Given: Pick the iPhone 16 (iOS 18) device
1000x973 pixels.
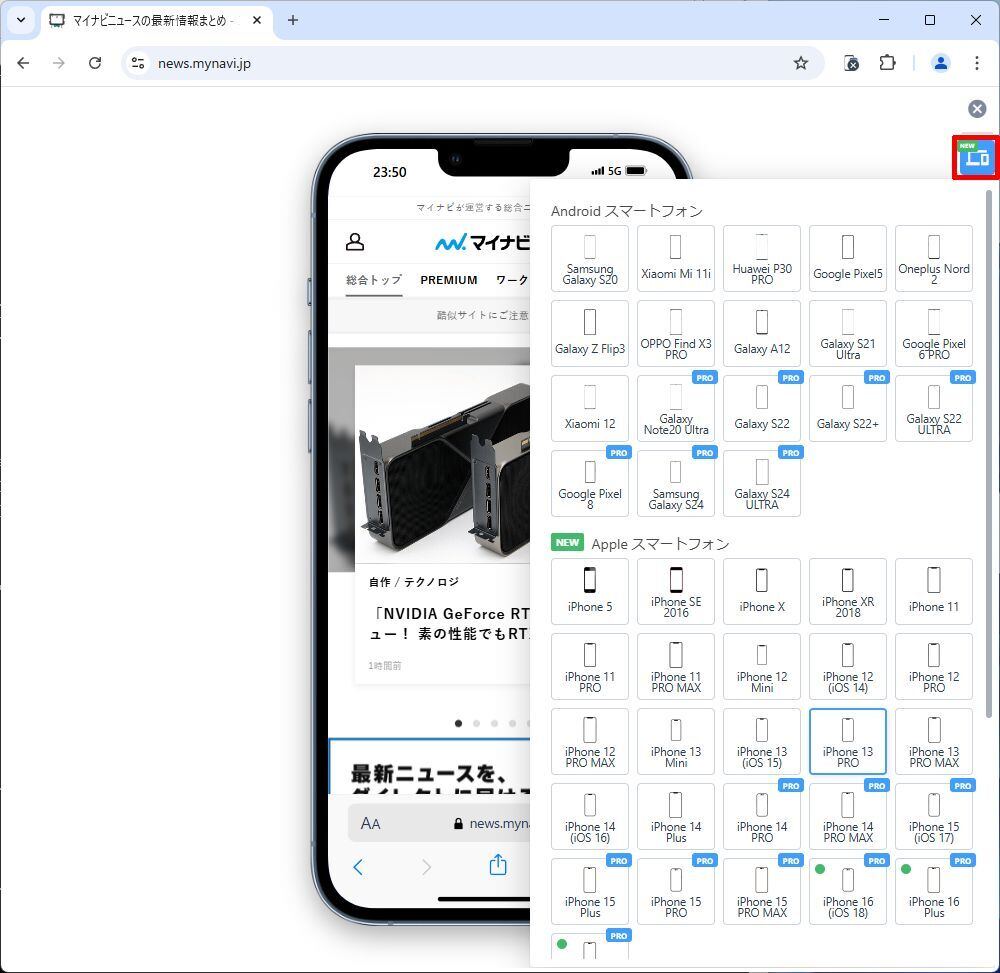Looking at the screenshot, I should click(848, 891).
